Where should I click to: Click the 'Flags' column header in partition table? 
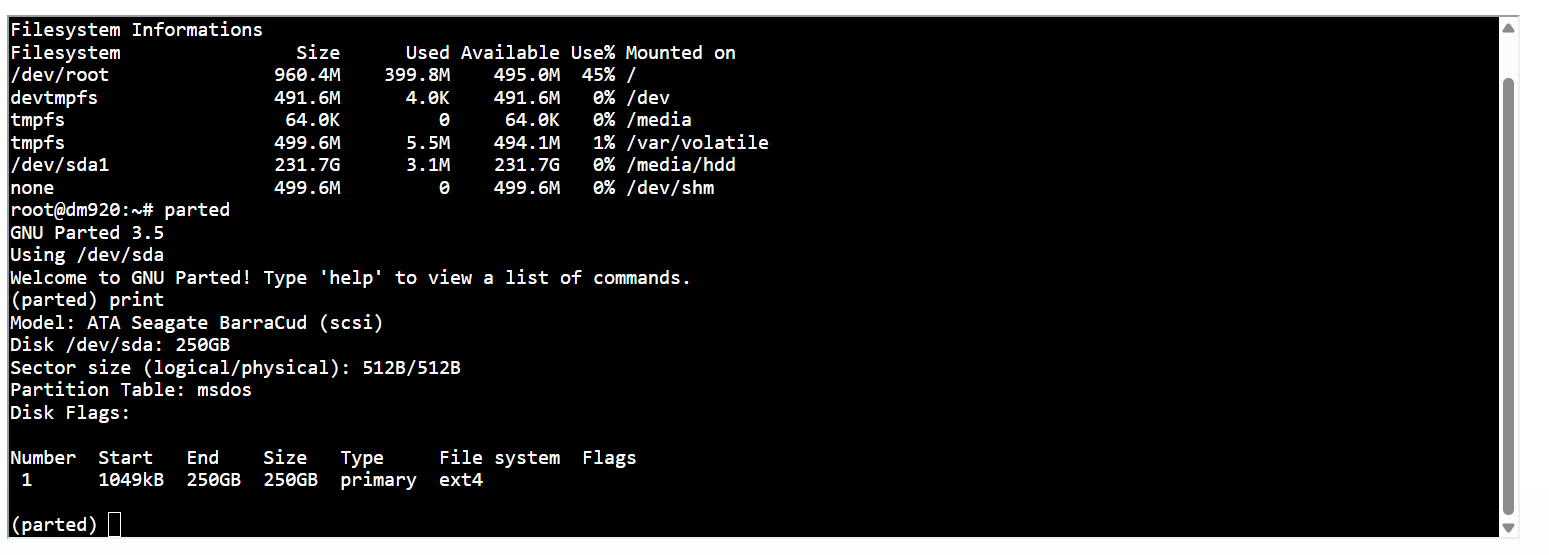pos(610,458)
